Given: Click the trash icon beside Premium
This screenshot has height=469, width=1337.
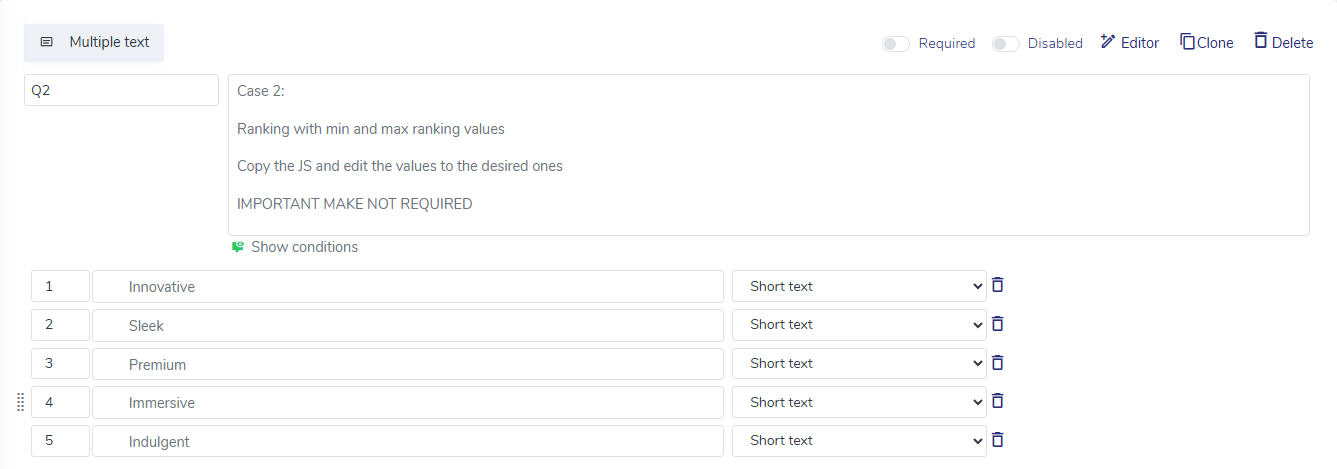Looking at the screenshot, I should click(x=997, y=363).
